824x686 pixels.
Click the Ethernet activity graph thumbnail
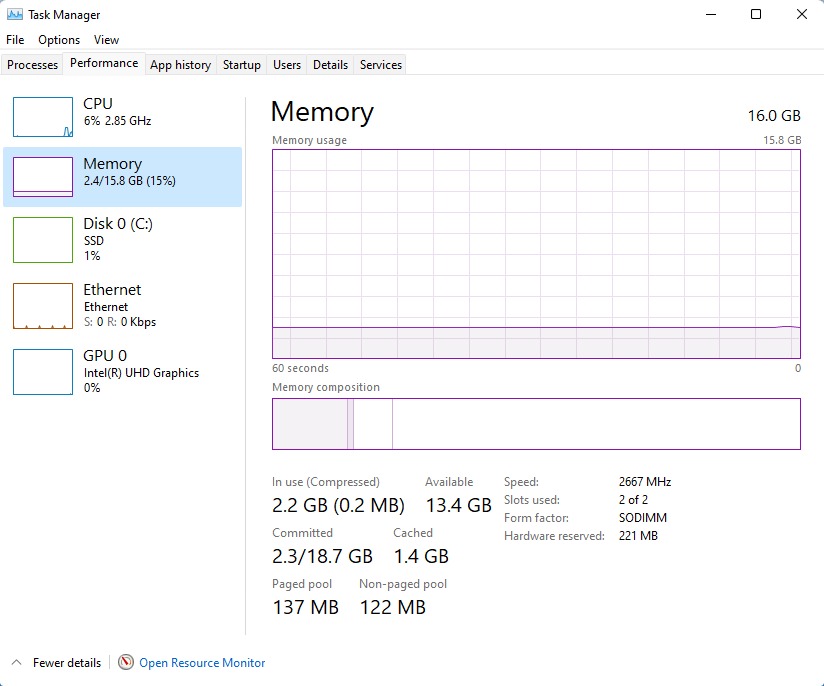43,306
